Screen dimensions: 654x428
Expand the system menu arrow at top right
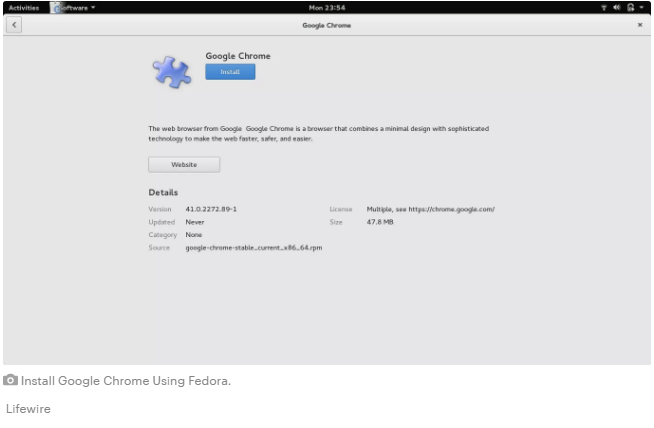(x=641, y=8)
